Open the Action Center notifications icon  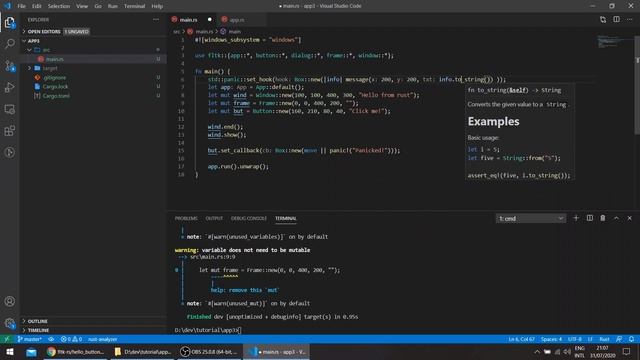pyautogui.click(x=627, y=352)
